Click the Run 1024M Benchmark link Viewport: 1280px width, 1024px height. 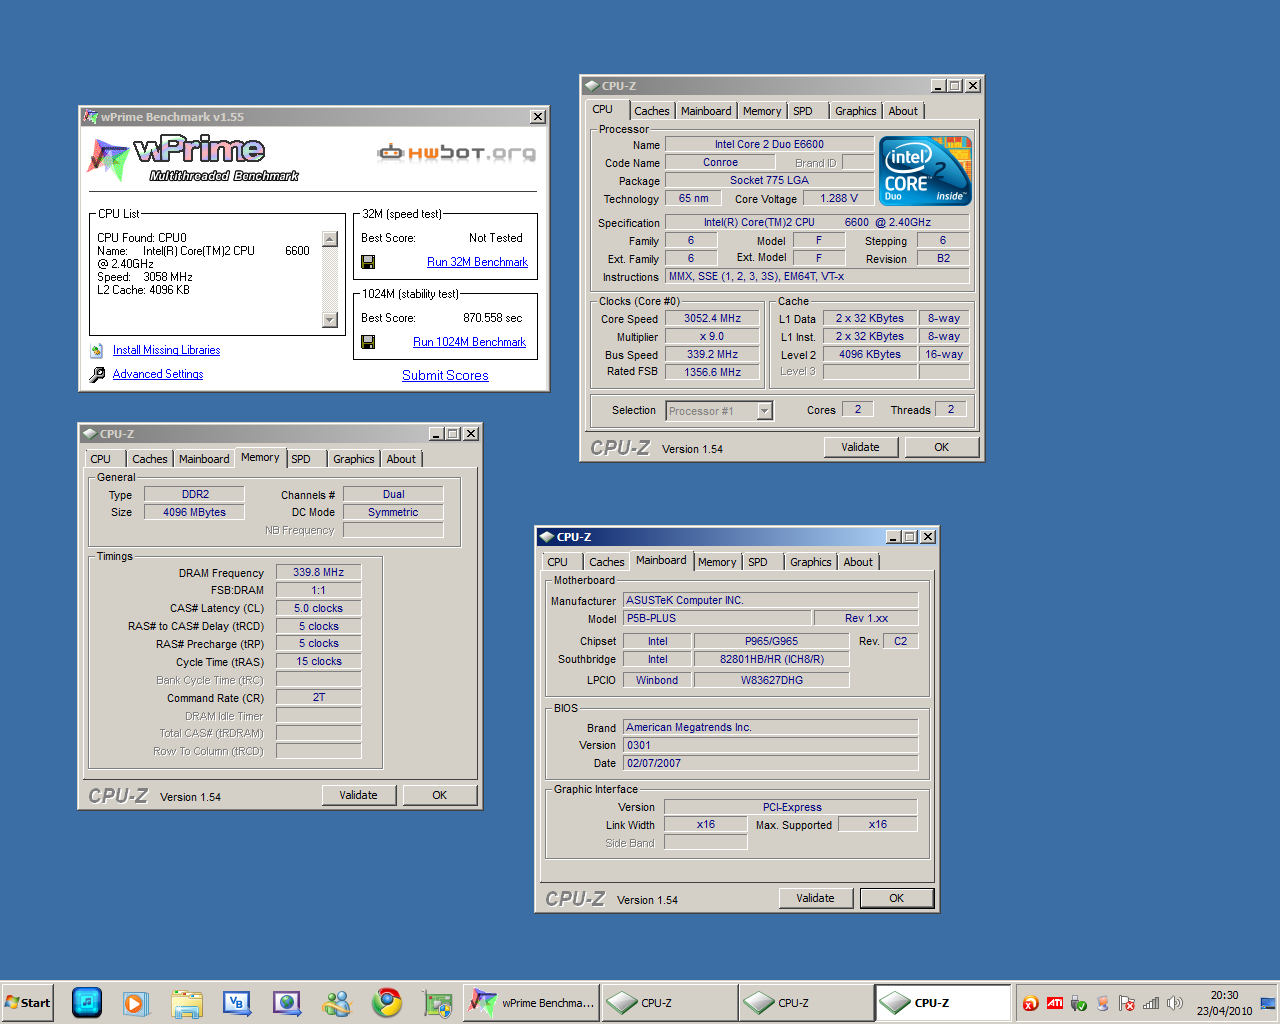coord(469,342)
